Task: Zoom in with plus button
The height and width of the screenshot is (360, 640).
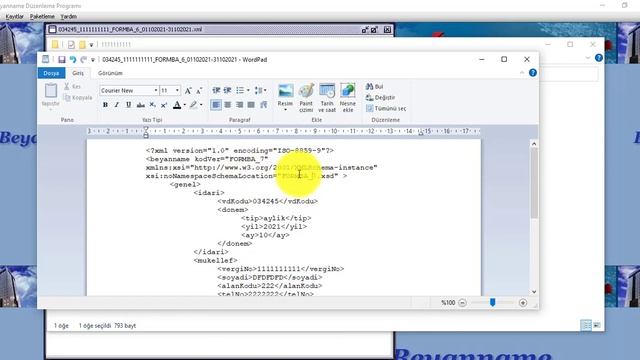Action: coord(523,303)
